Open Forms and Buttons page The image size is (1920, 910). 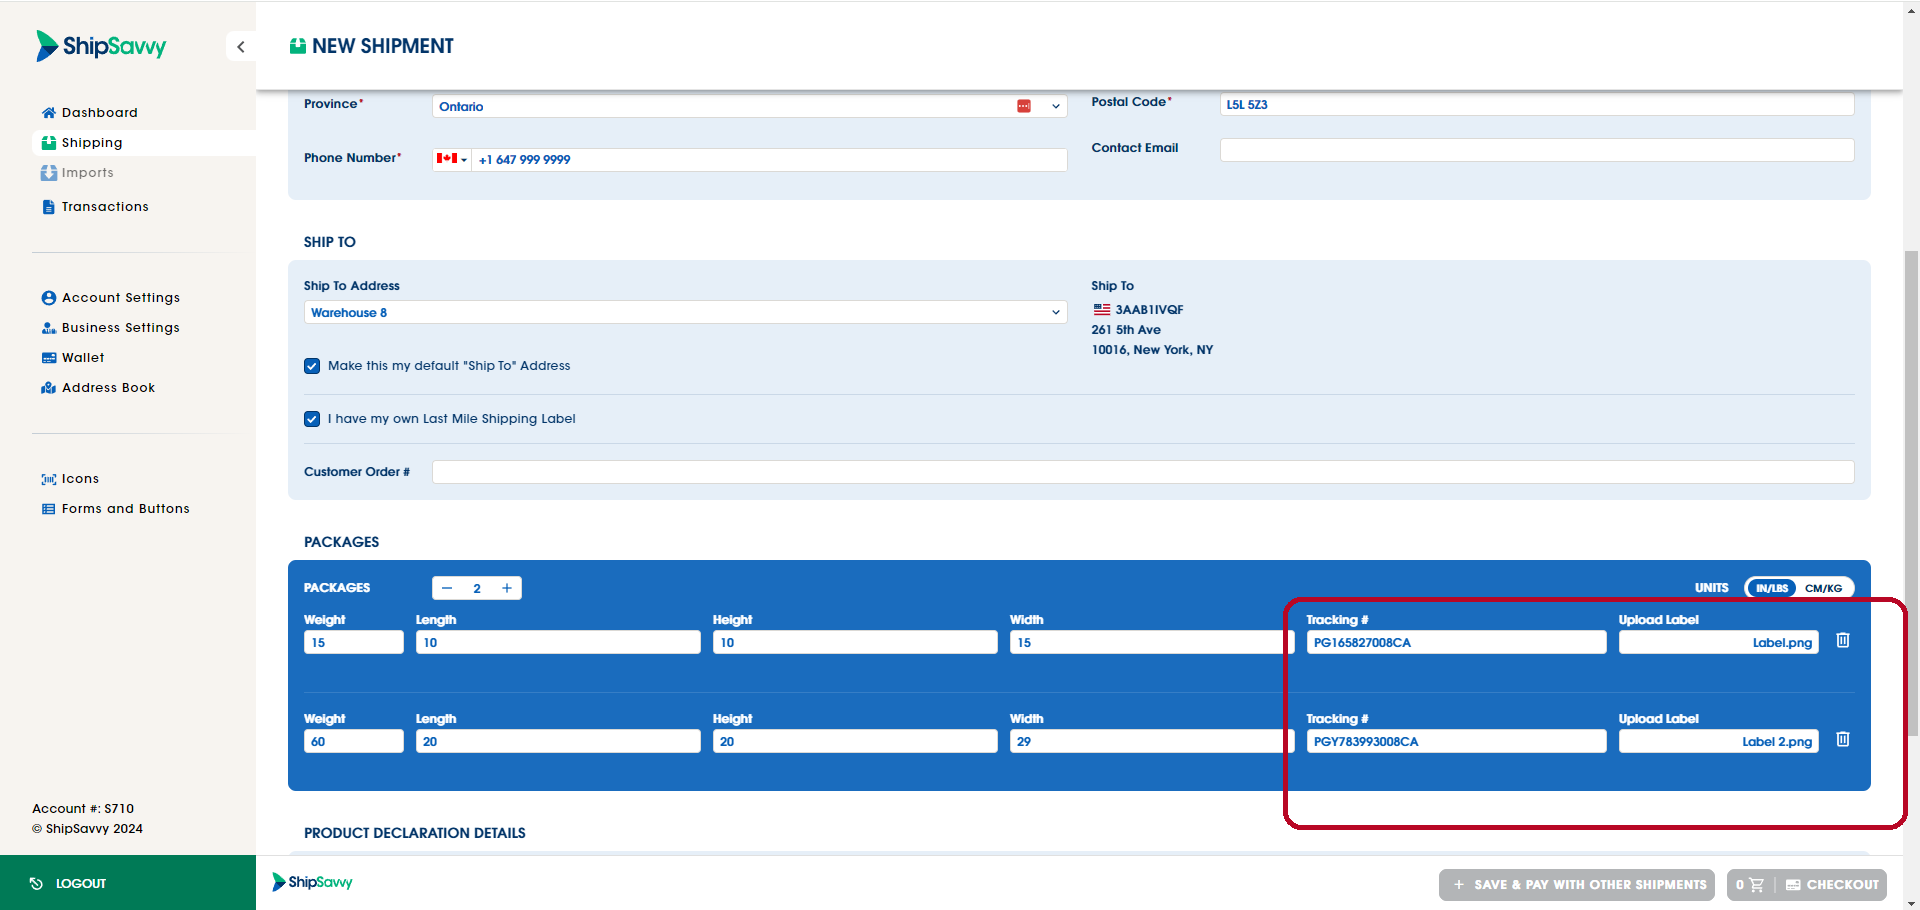(125, 509)
